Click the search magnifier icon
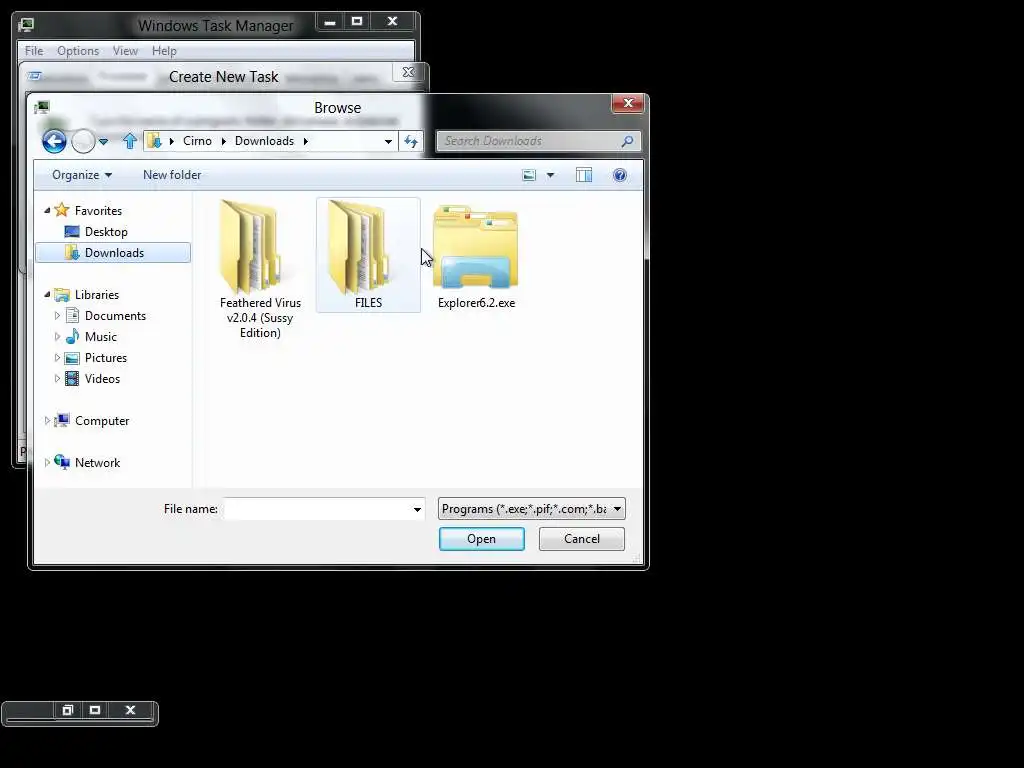The image size is (1024, 768). coord(628,141)
